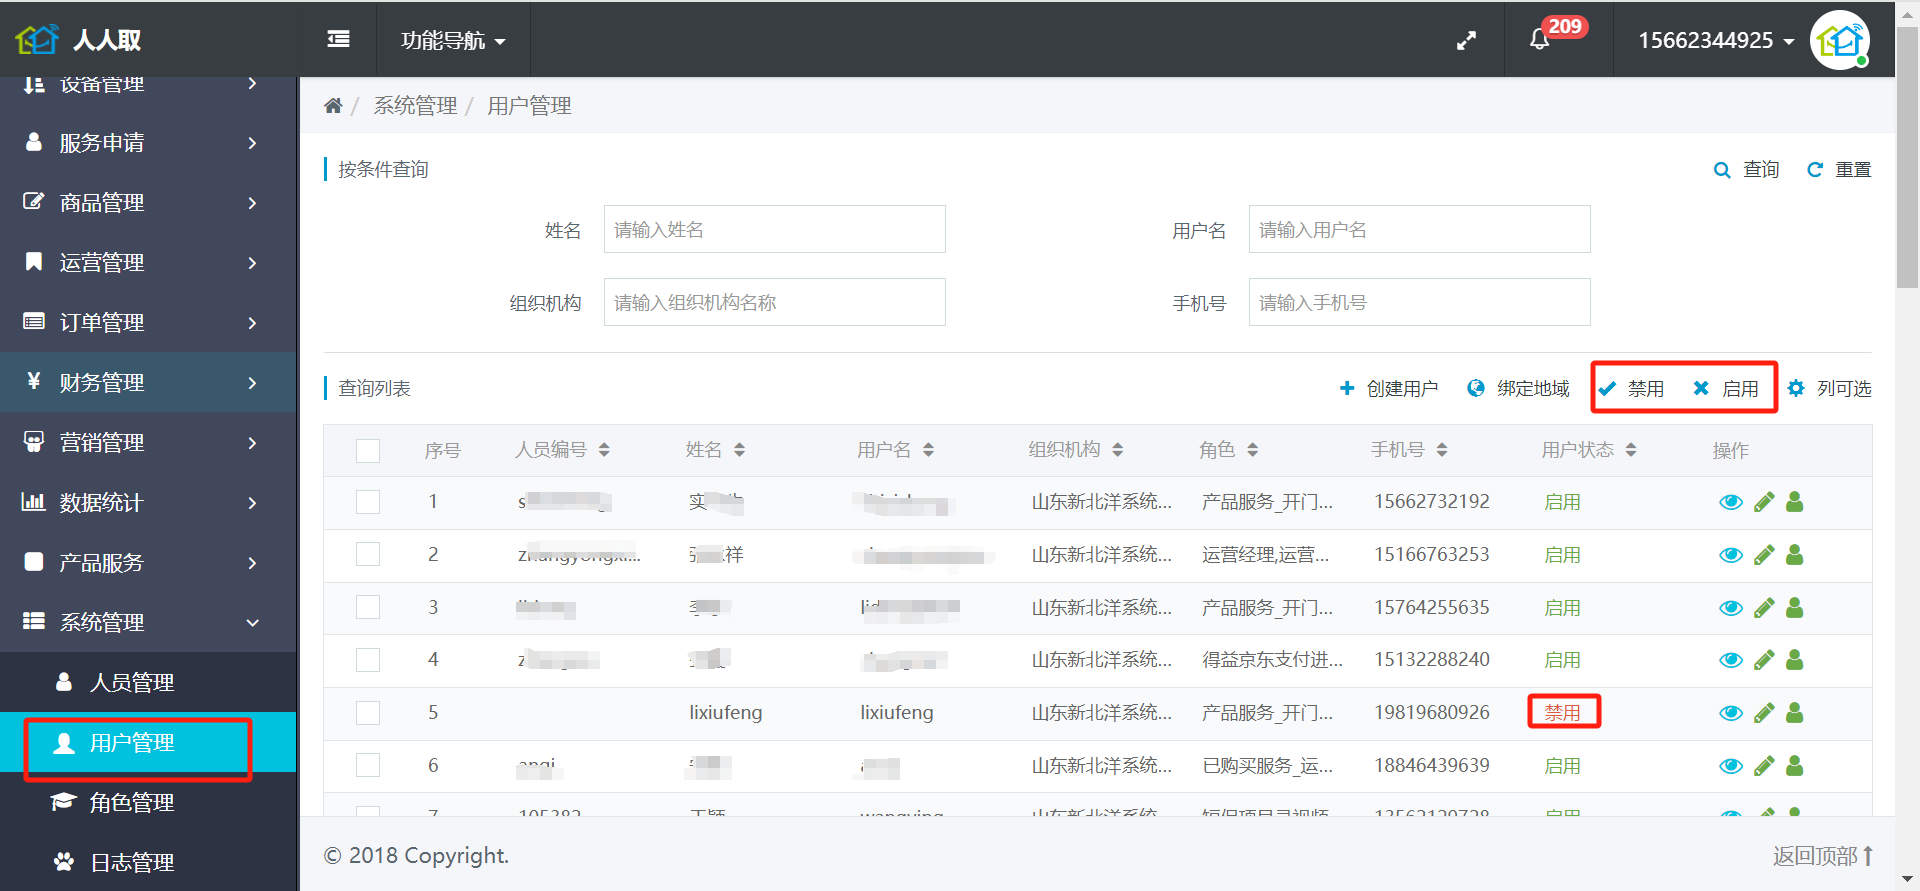This screenshot has width=1920, height=891.
Task: Click the 组织机构 organization input field
Action: coord(775,302)
